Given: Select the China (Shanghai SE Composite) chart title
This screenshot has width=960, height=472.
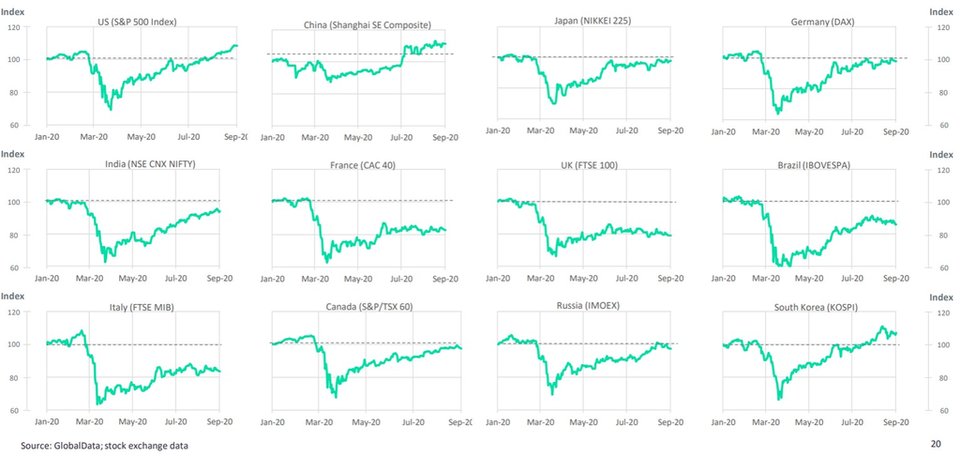Looking at the screenshot, I should [360, 23].
